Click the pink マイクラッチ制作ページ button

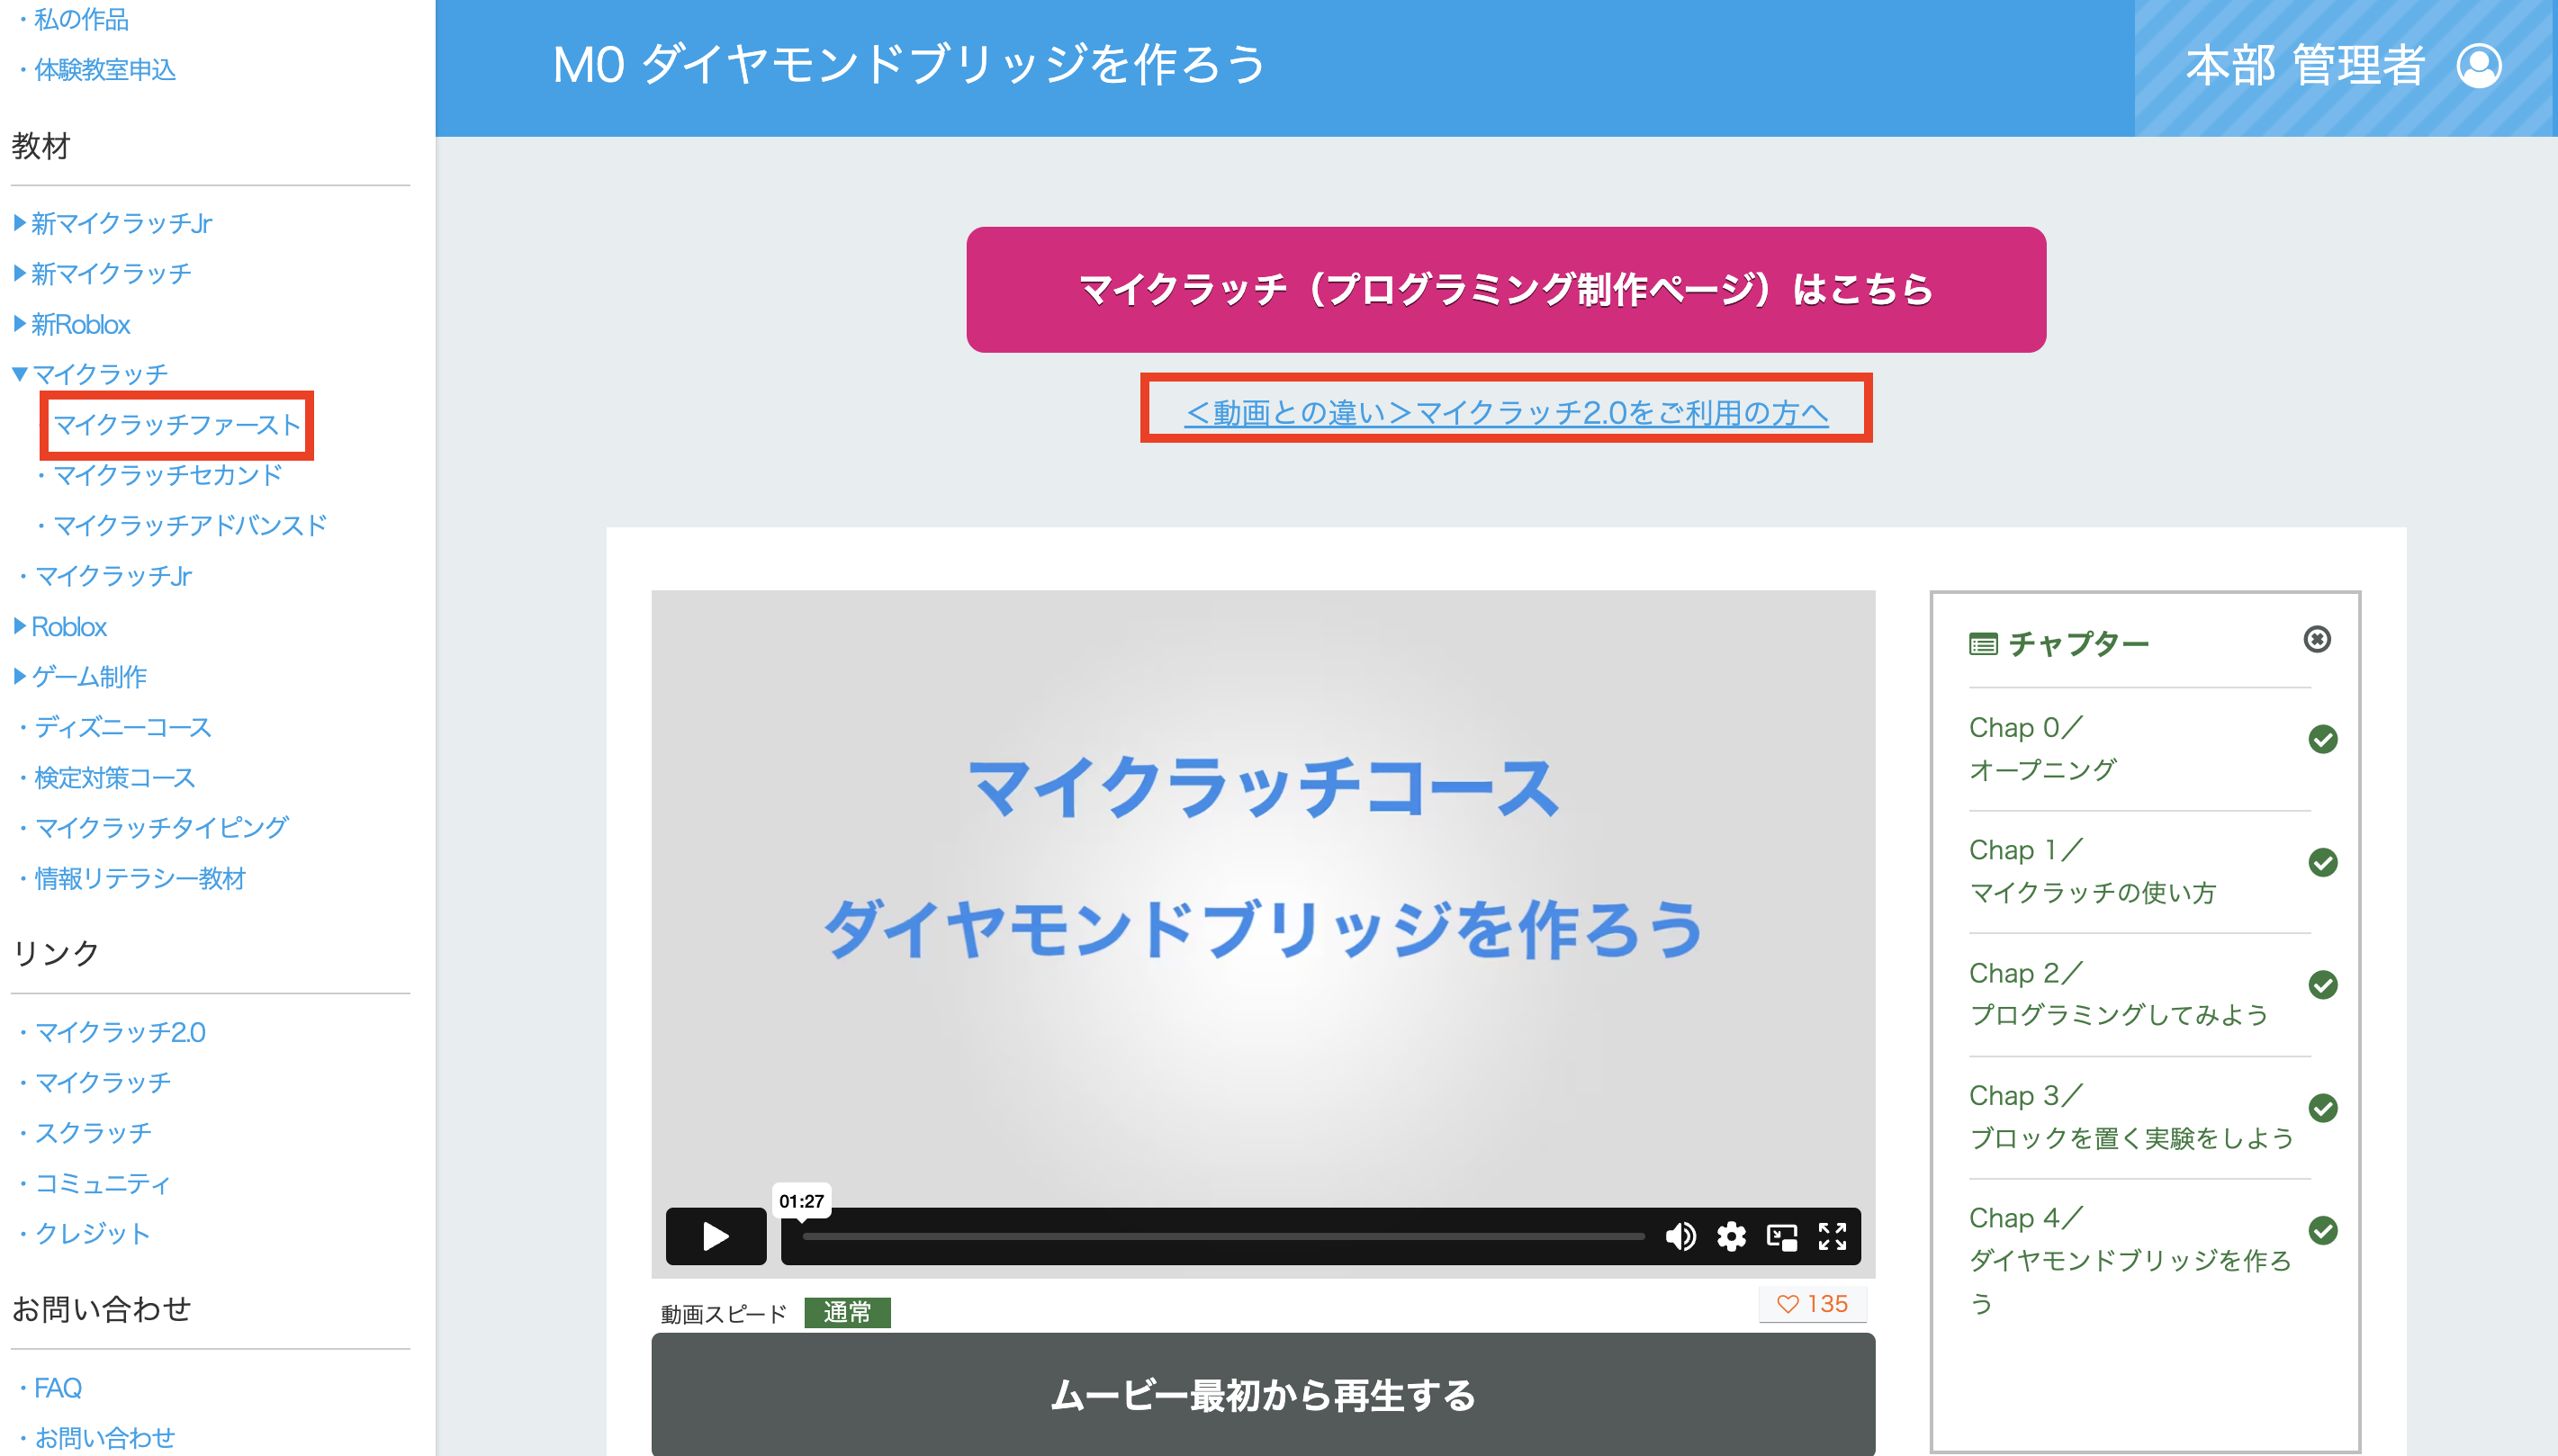[x=1505, y=289]
